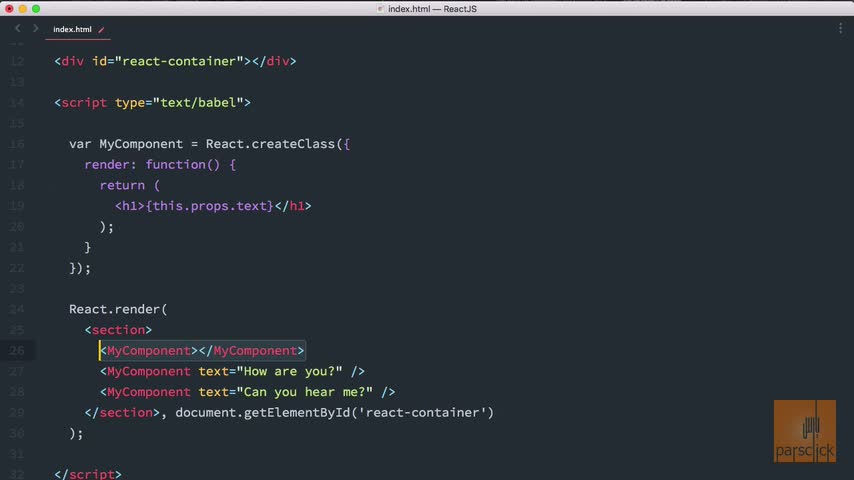Click the forward navigation arrow in tab bar
Image resolution: width=854 pixels, height=480 pixels.
35,28
